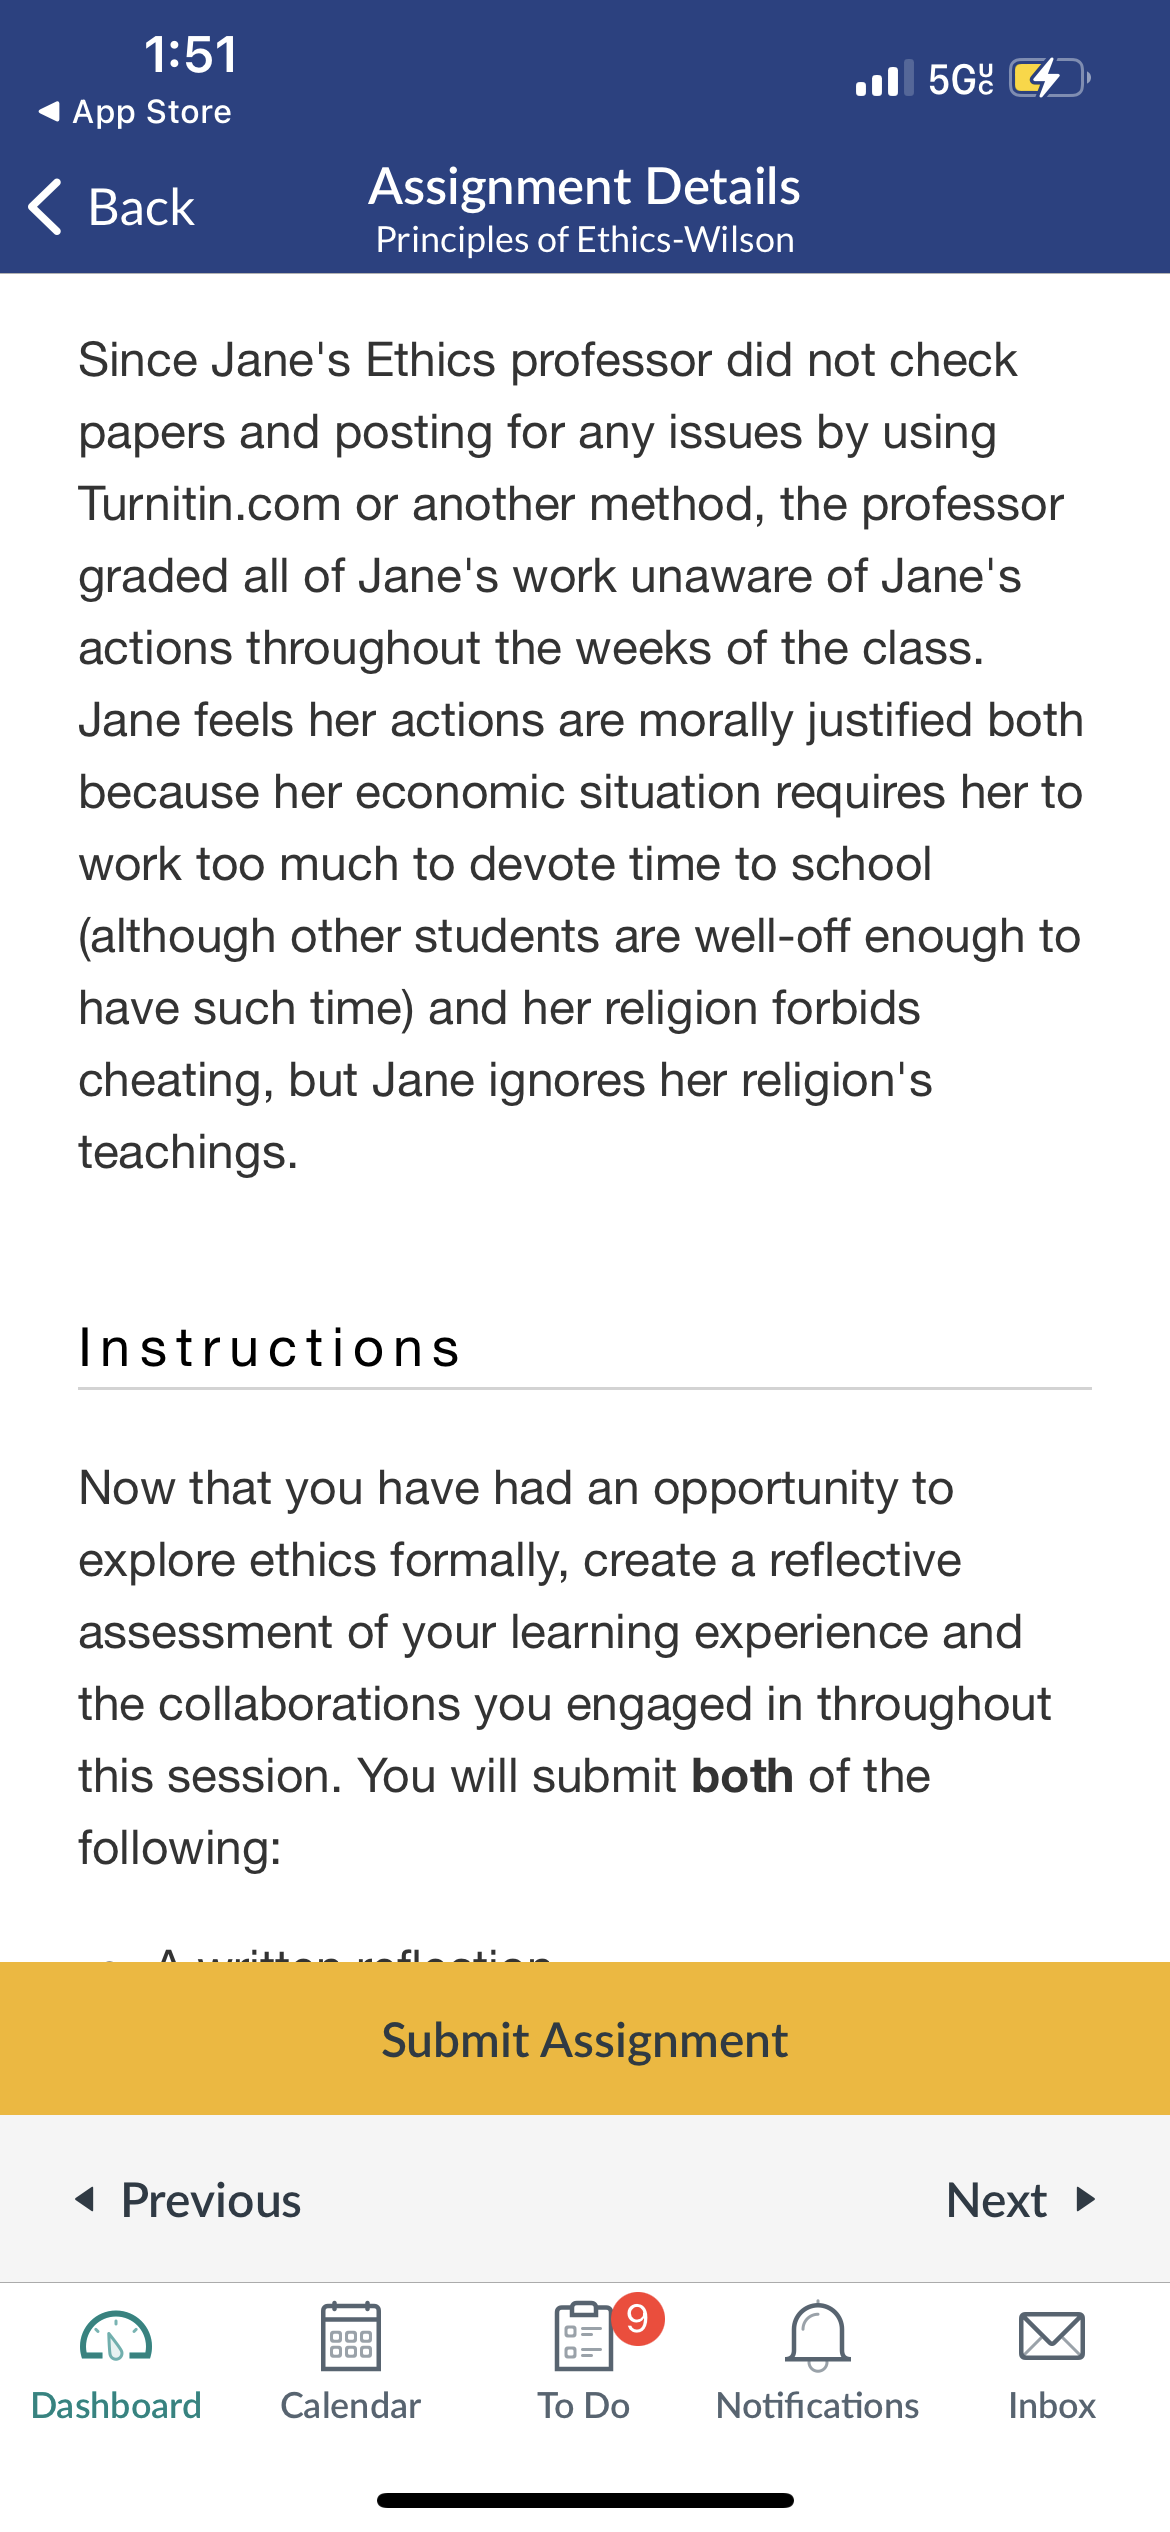Tap the Back text label
Viewport: 1170px width, 2532px height.
141,207
